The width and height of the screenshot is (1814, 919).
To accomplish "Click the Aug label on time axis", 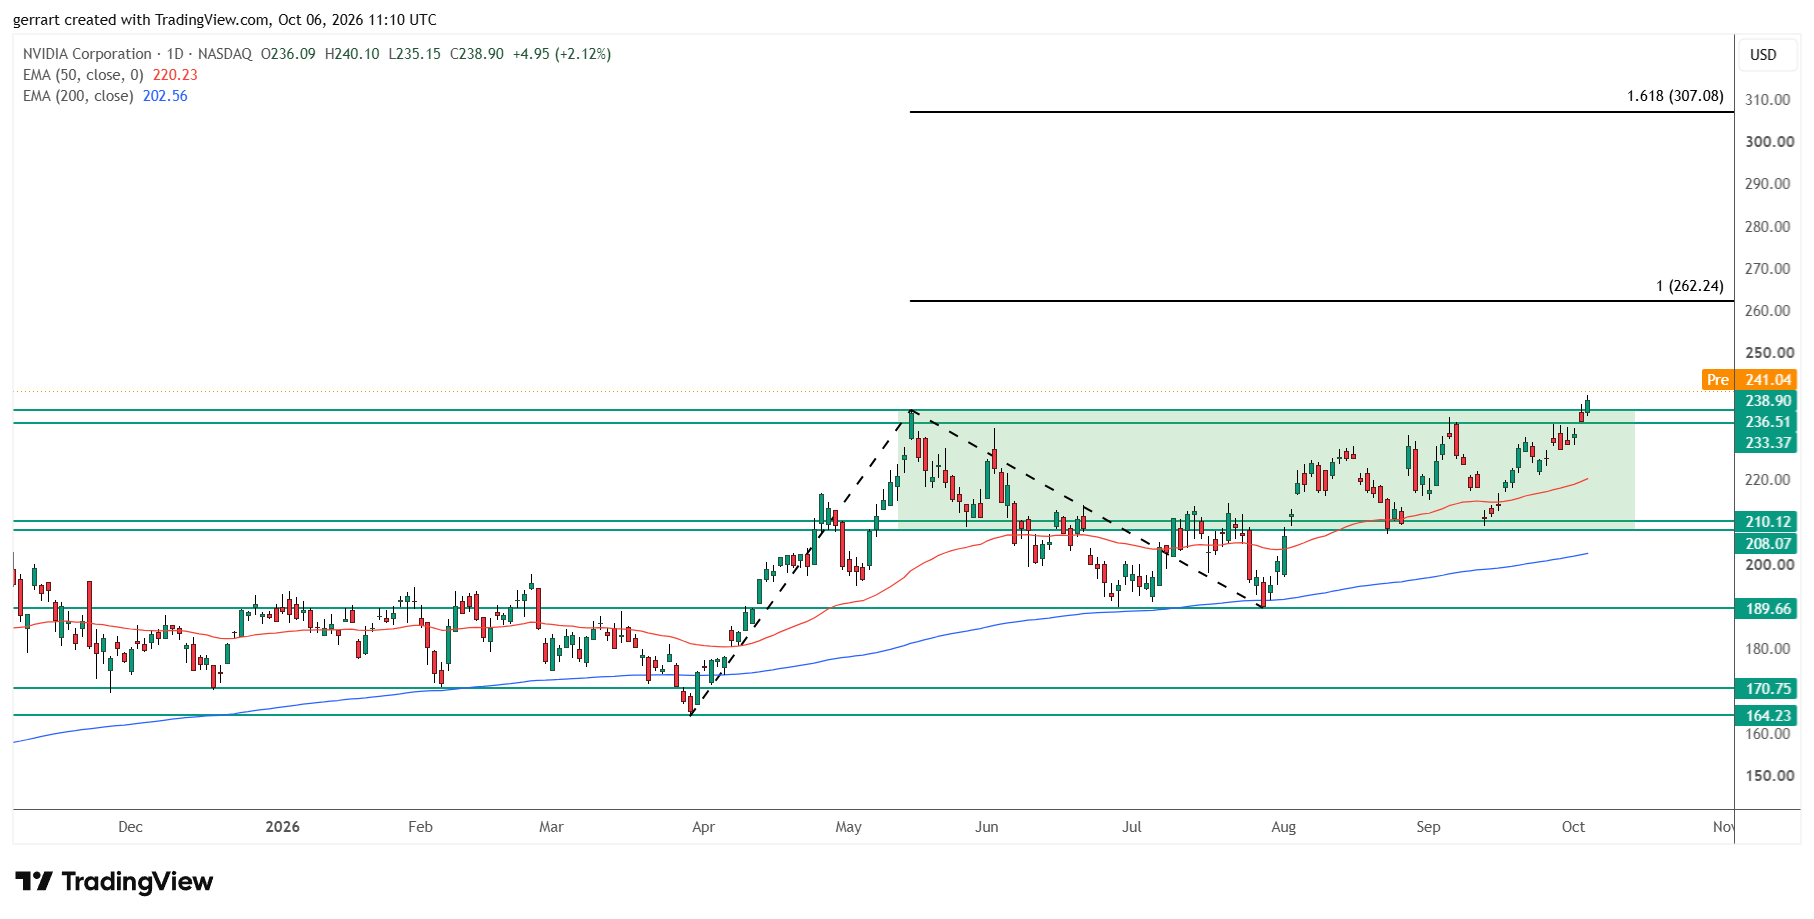I will (x=1284, y=827).
